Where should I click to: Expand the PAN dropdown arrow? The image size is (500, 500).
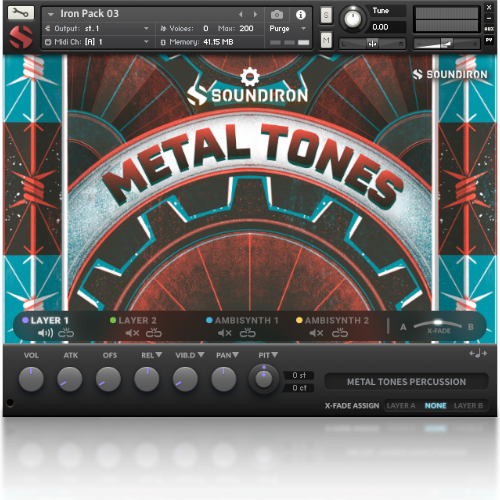coord(235,355)
